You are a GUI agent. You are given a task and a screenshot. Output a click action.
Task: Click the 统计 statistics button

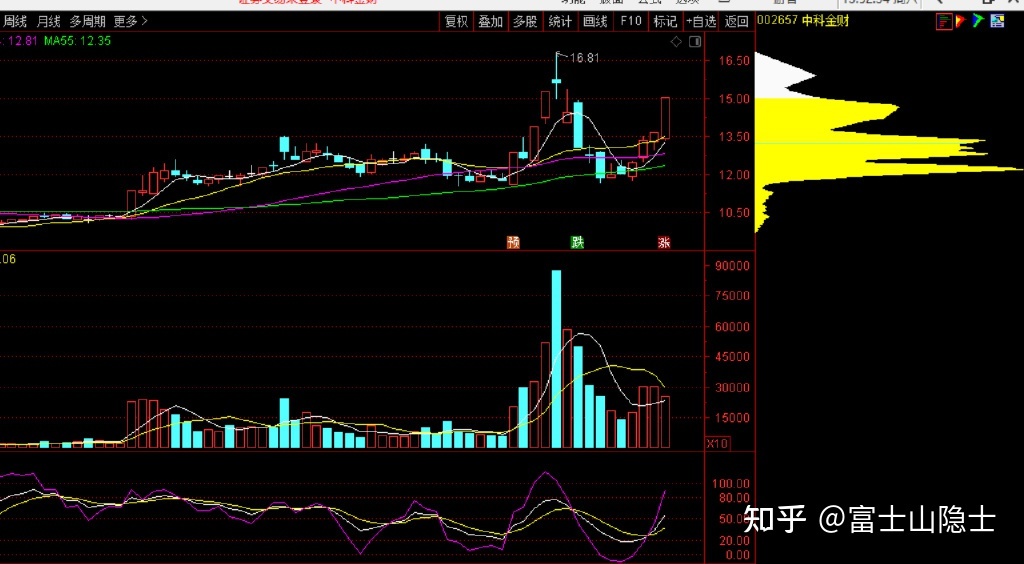560,22
